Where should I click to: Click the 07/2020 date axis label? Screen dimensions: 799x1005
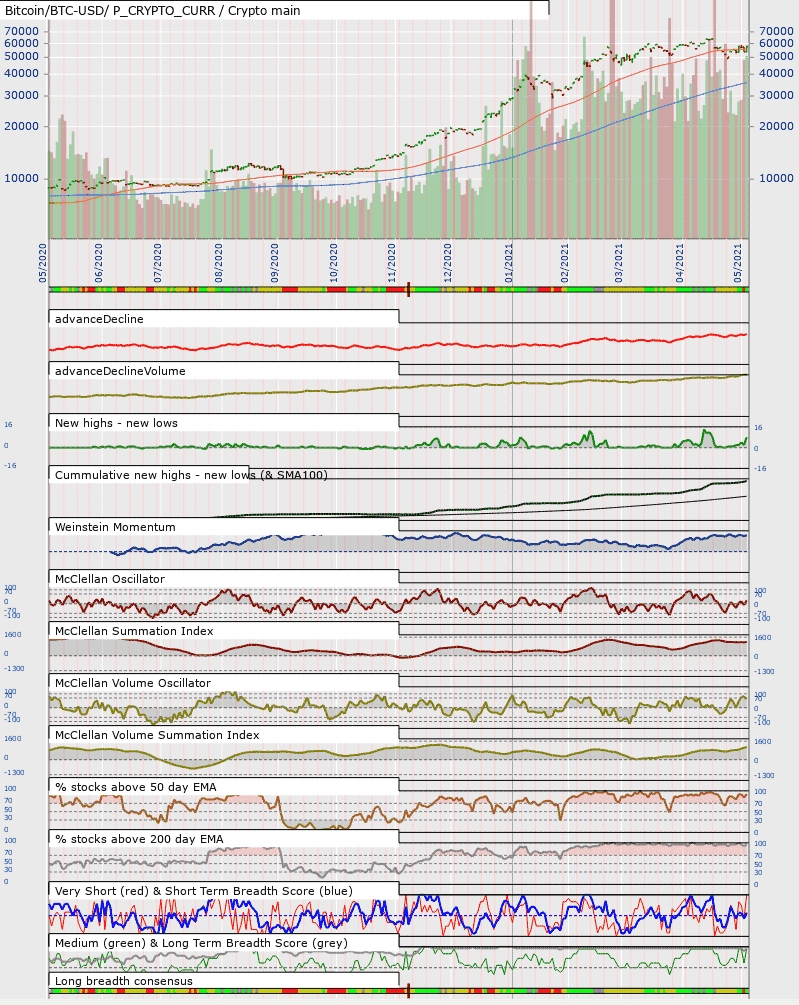(x=158, y=263)
